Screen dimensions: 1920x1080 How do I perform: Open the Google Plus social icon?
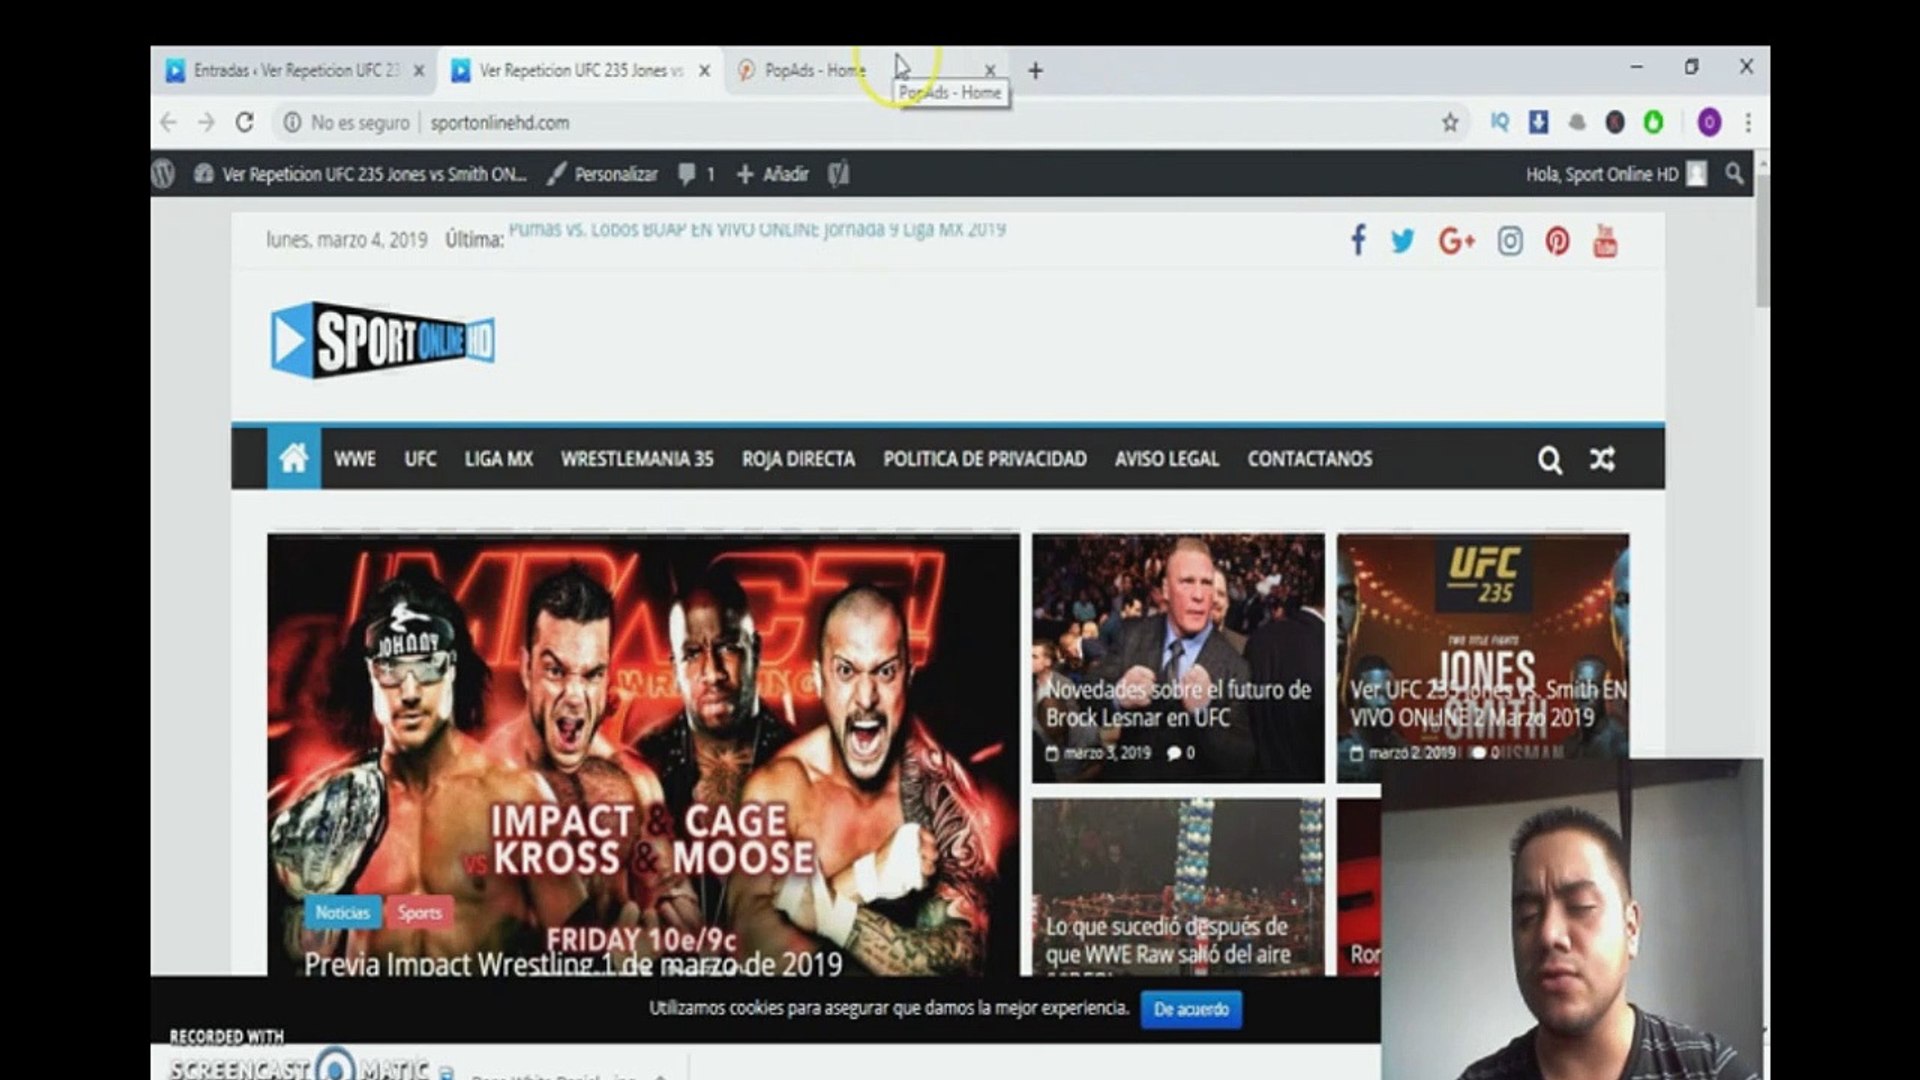tap(1457, 241)
